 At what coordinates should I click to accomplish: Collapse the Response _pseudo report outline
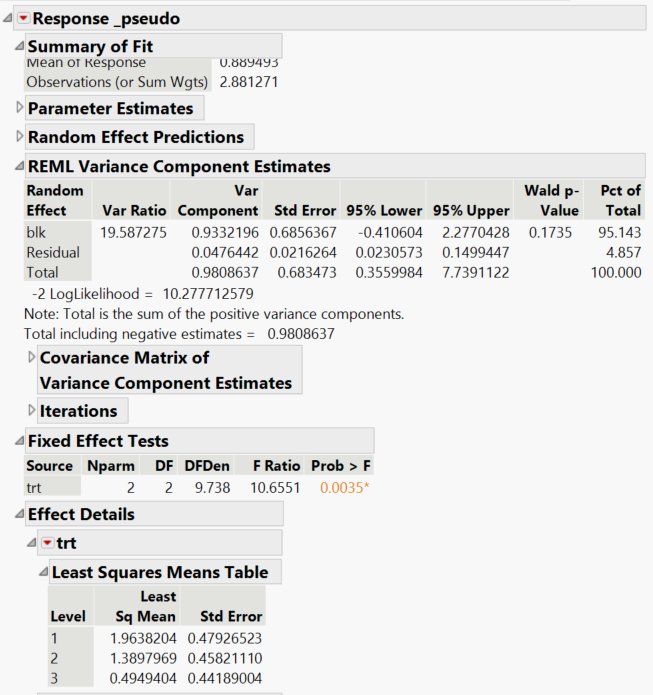point(9,19)
